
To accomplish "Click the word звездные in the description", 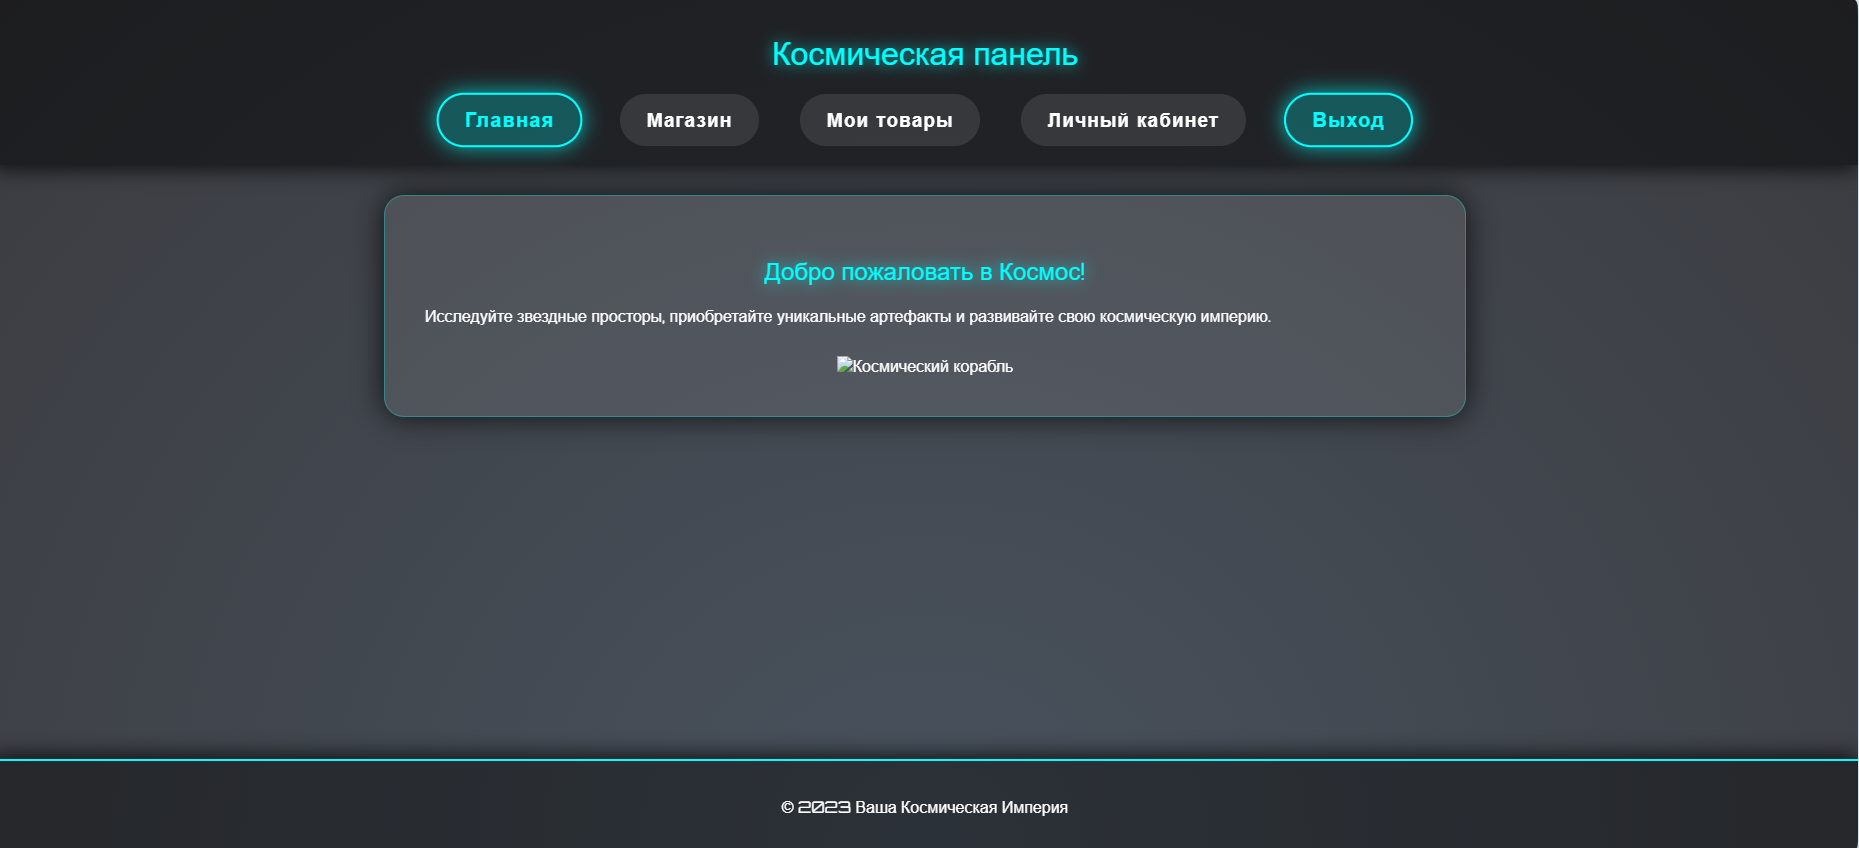I will pyautogui.click(x=551, y=317).
